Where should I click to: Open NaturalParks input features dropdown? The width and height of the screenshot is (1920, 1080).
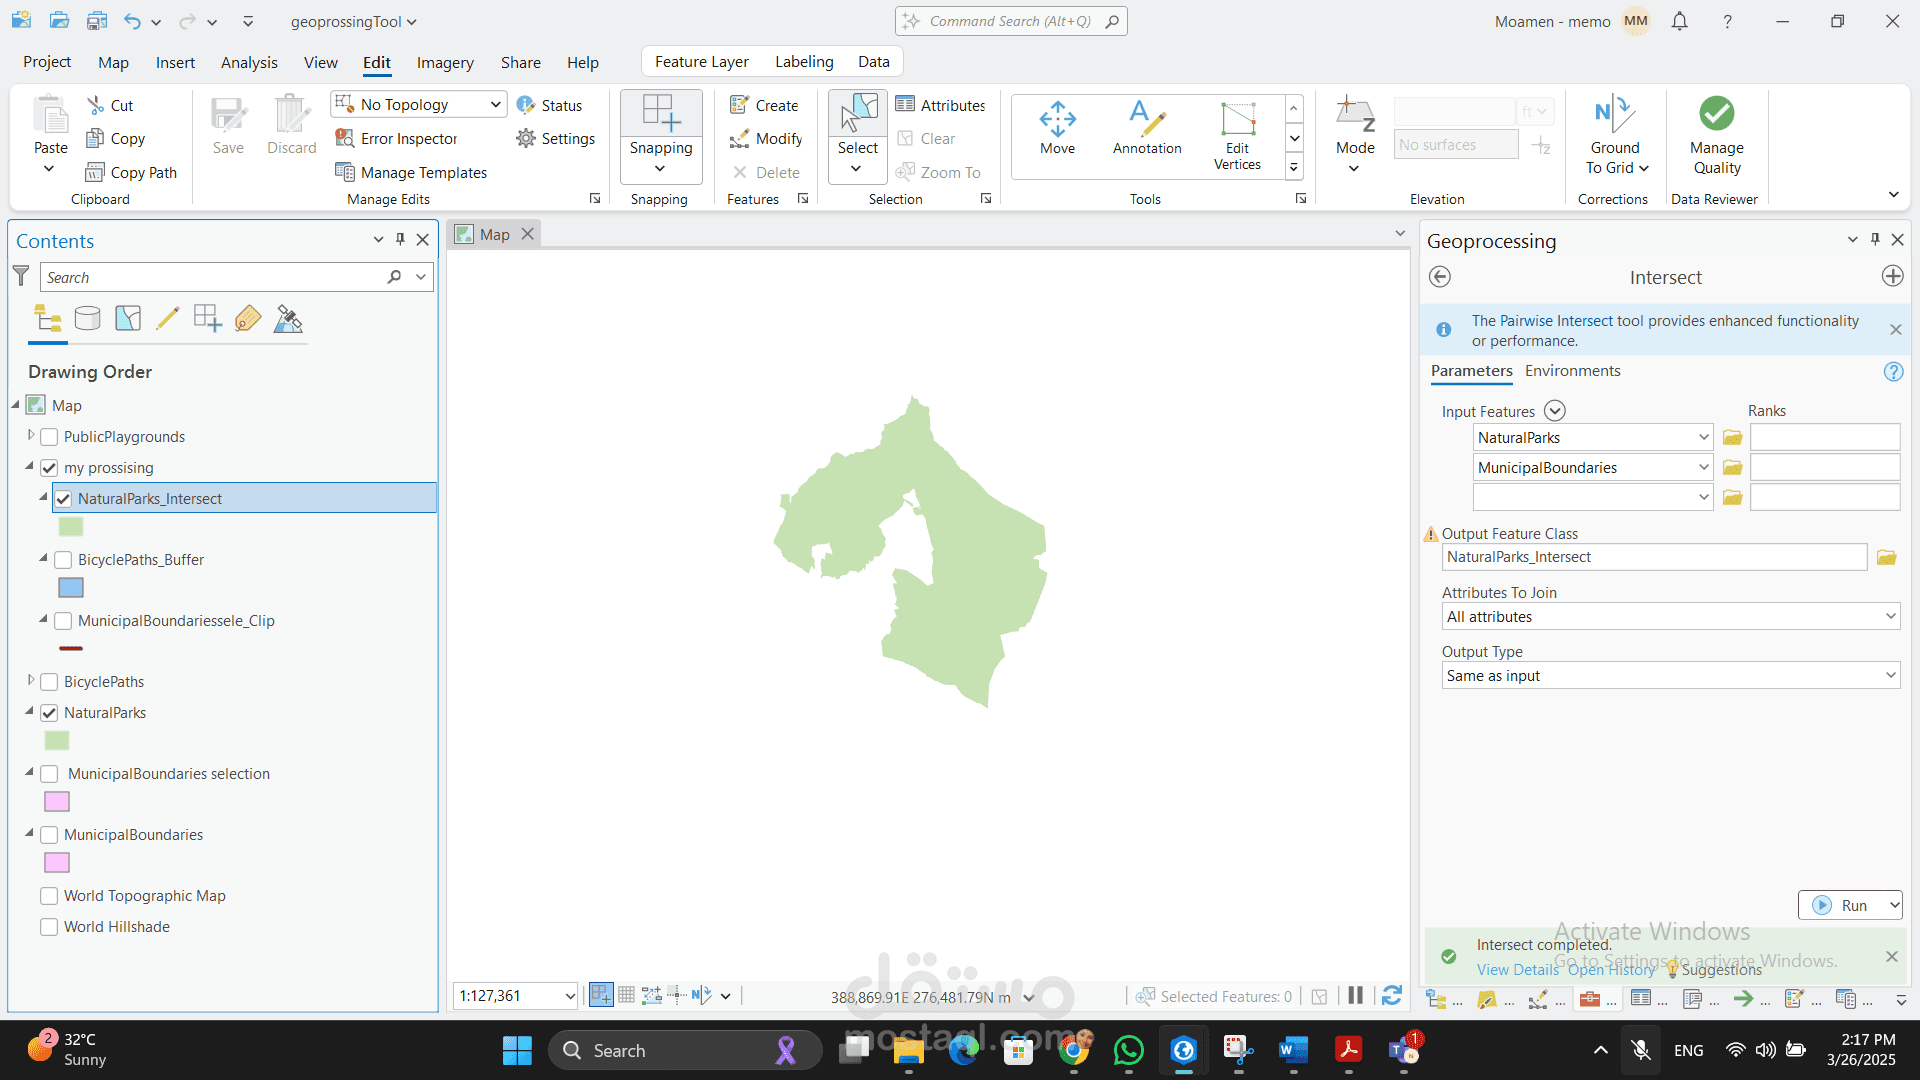pyautogui.click(x=1703, y=438)
